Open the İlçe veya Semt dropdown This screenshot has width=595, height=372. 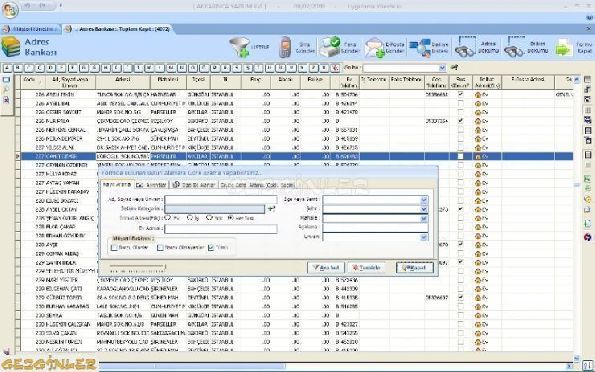(424, 200)
